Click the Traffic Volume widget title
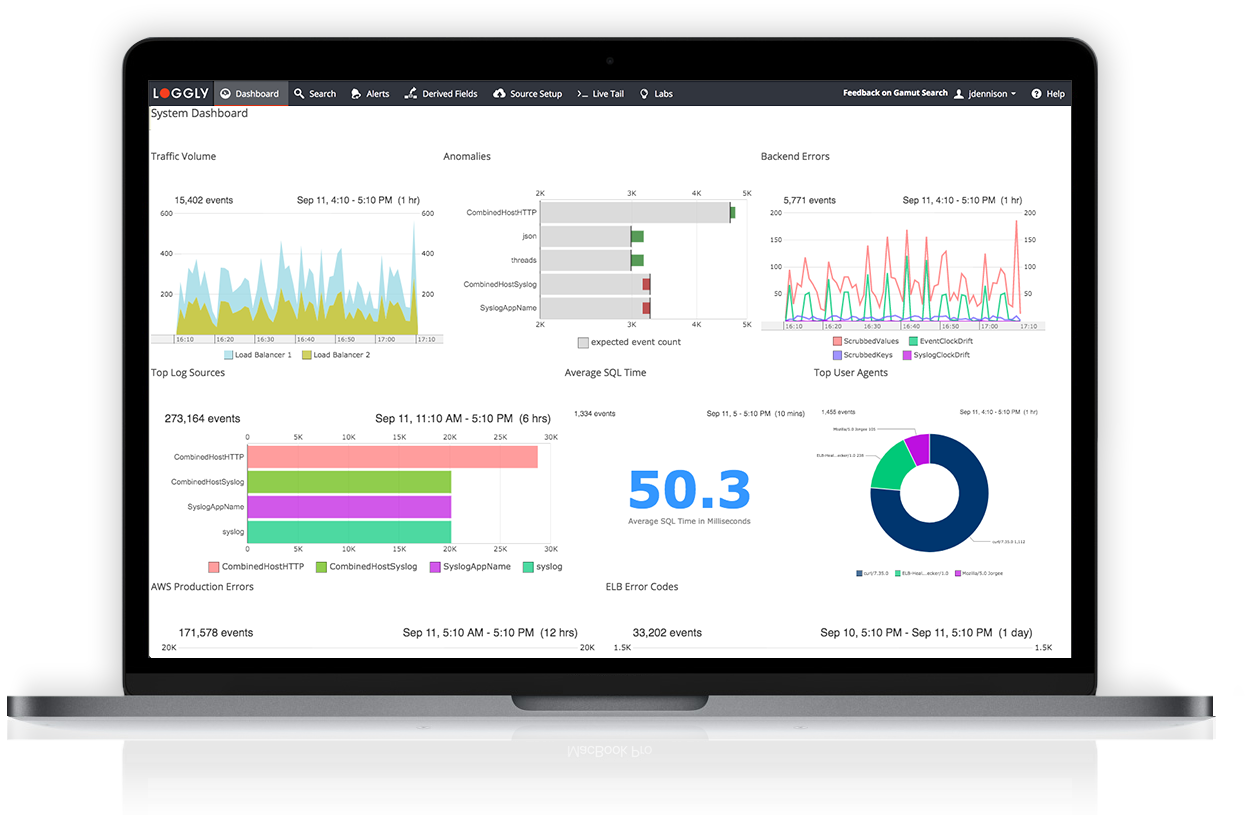The image size is (1251, 815). 183,156
